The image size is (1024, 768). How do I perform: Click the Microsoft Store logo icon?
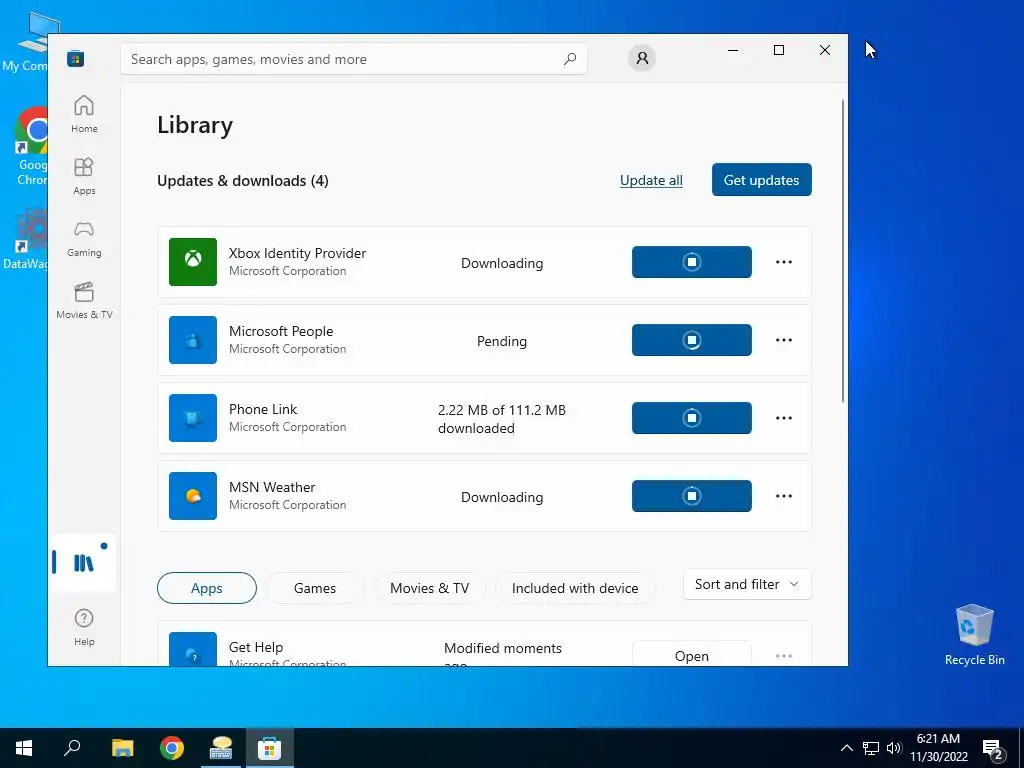click(76, 59)
